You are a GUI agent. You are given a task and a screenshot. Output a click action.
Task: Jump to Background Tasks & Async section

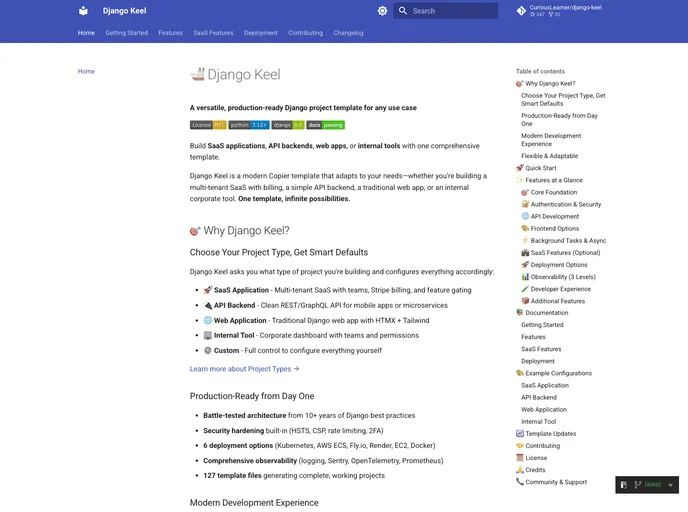pyautogui.click(x=564, y=240)
